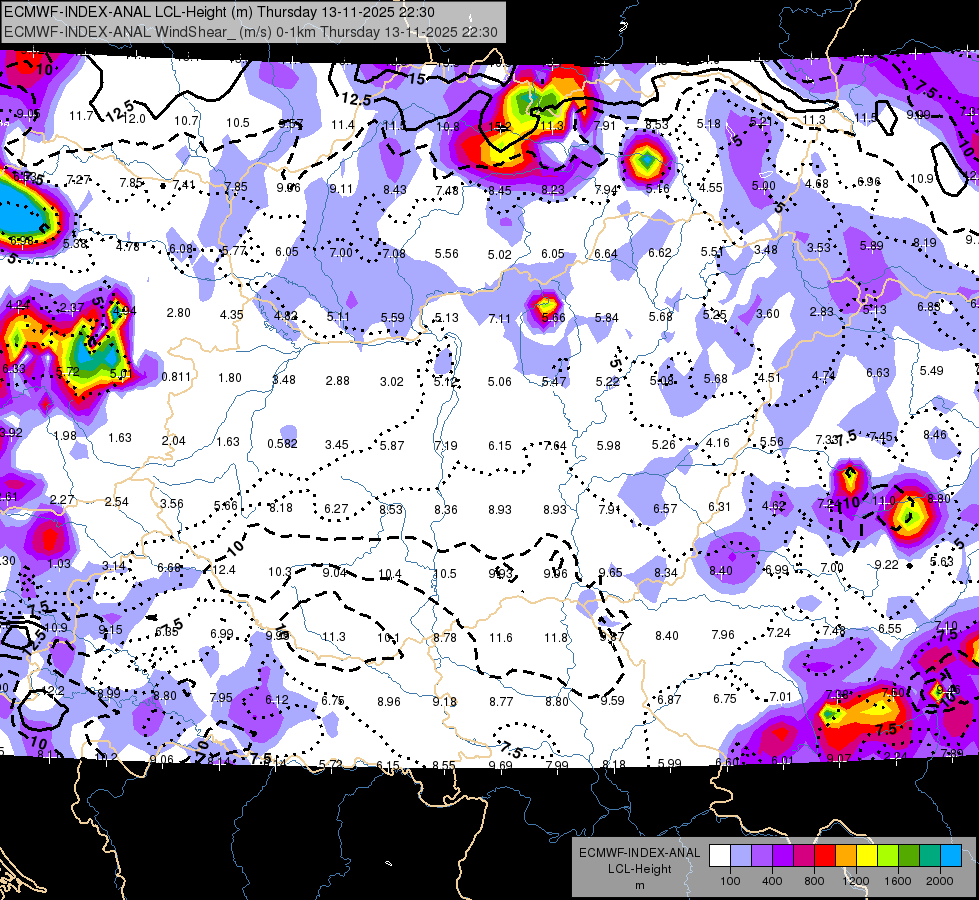Click the wind shear value "5.26"
This screenshot has height=900, width=979.
(663, 444)
